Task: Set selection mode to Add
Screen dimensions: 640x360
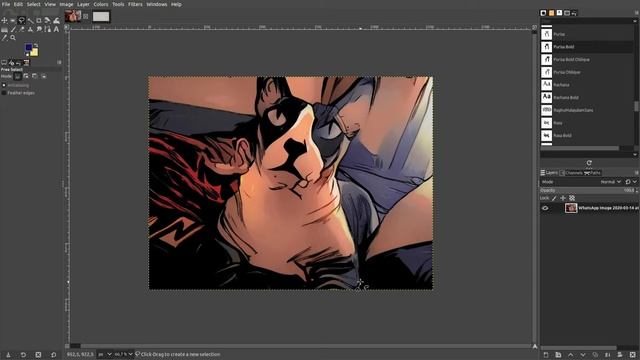Action: [x=26, y=76]
